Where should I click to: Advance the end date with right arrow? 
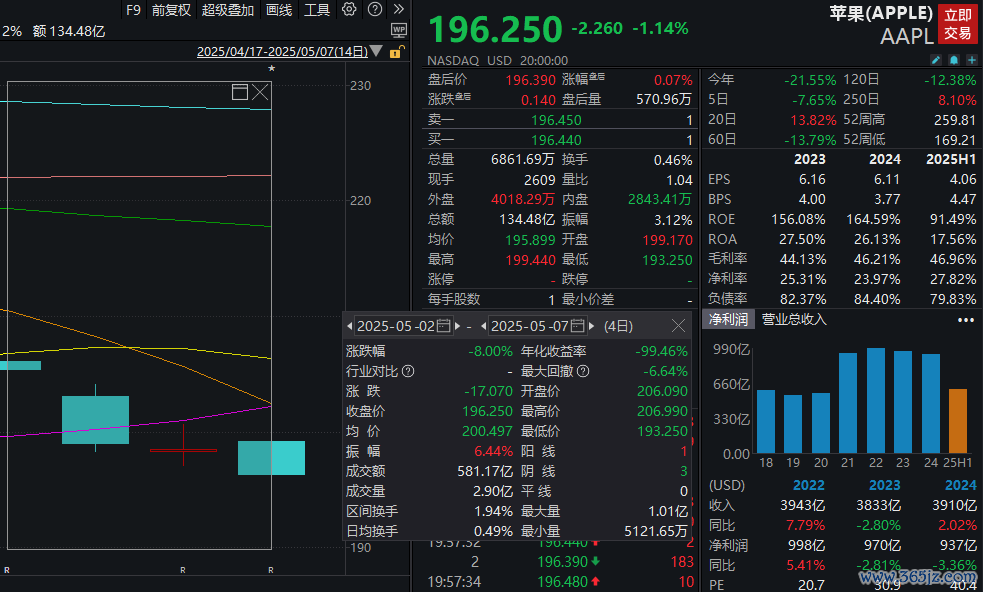click(591, 326)
